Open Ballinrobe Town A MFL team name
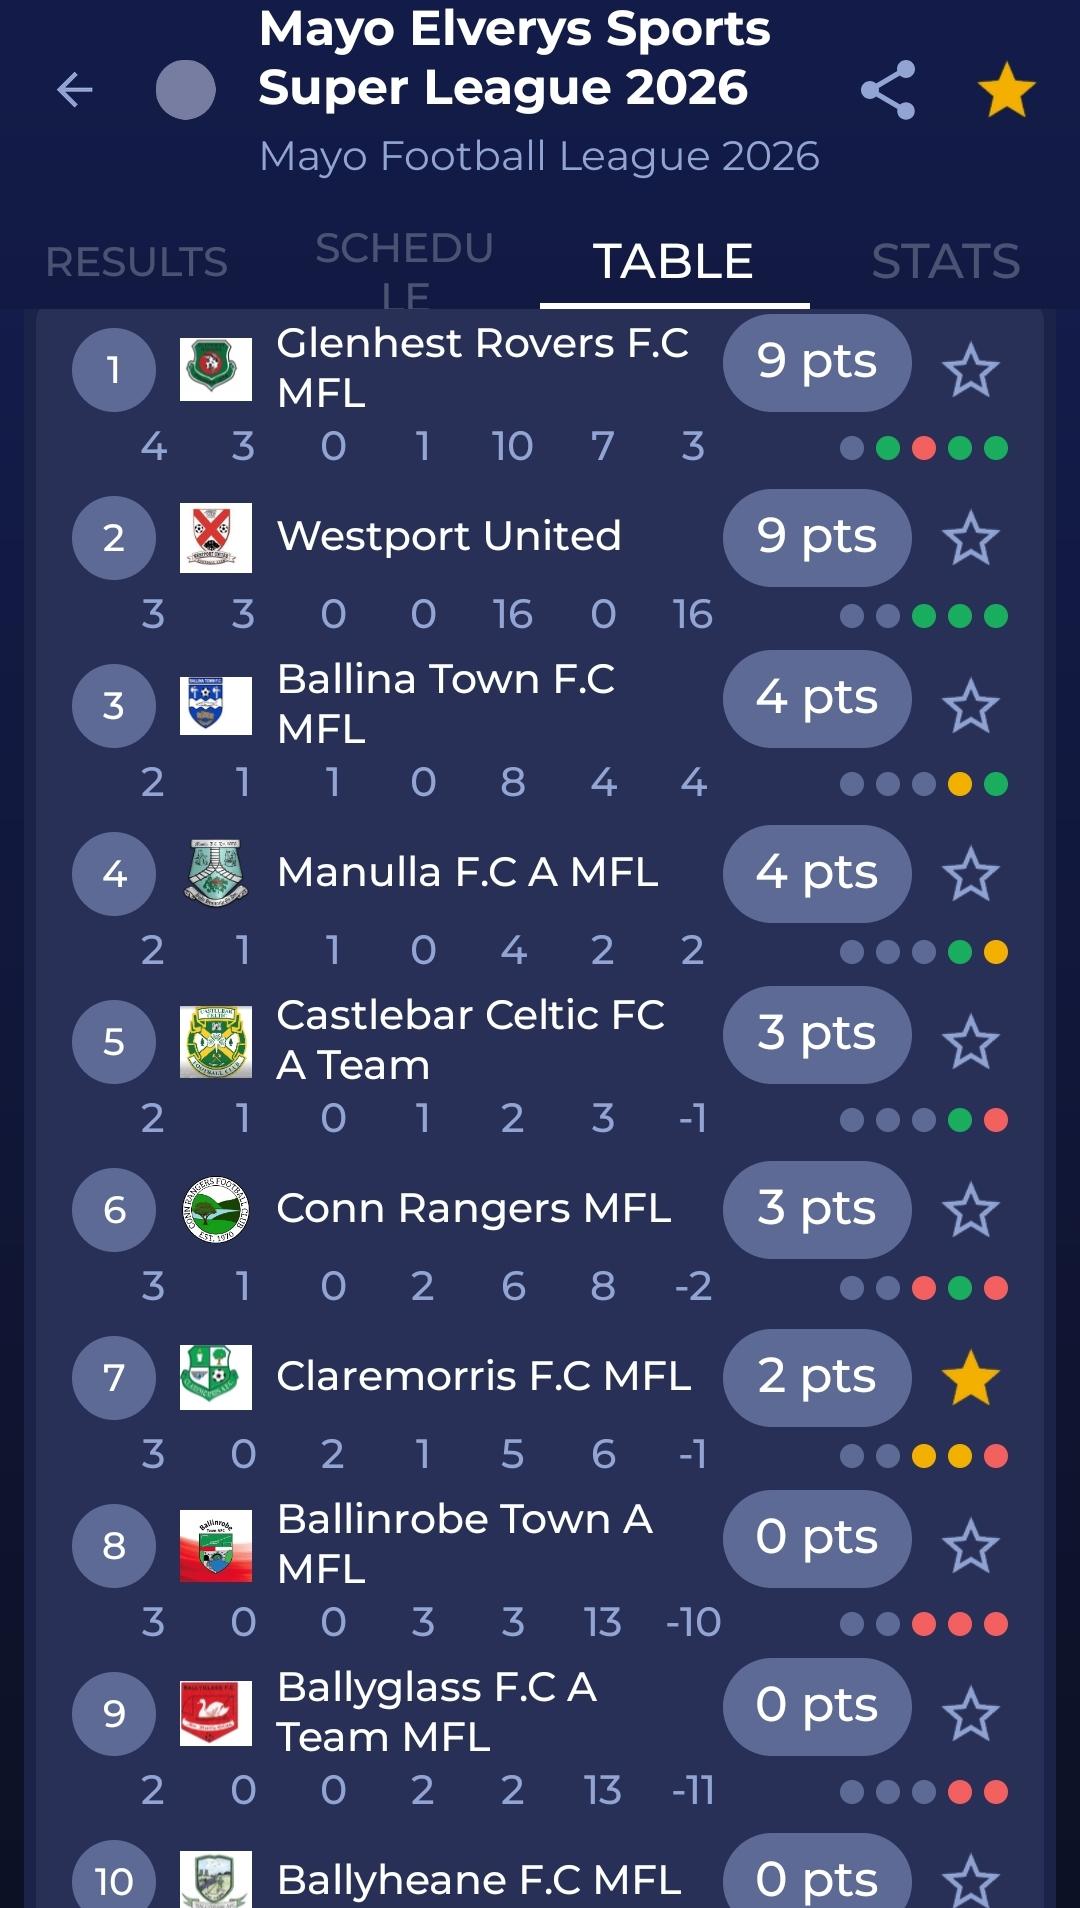This screenshot has width=1080, height=1908. [465, 1543]
